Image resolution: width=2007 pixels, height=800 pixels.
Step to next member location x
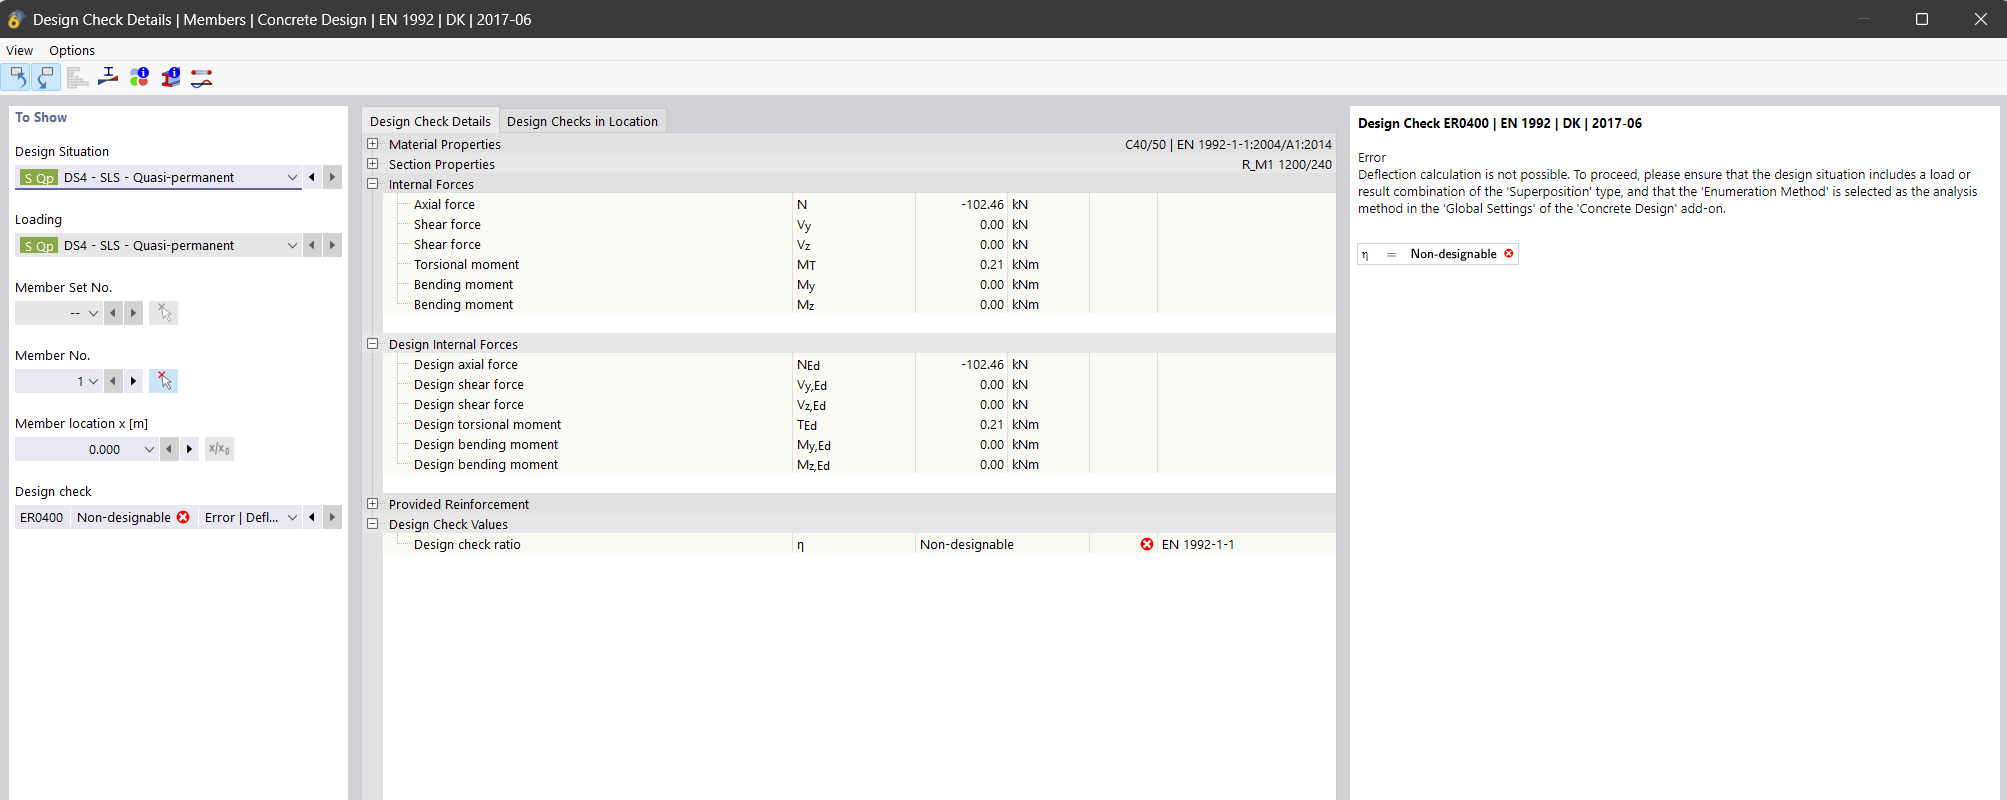189,449
